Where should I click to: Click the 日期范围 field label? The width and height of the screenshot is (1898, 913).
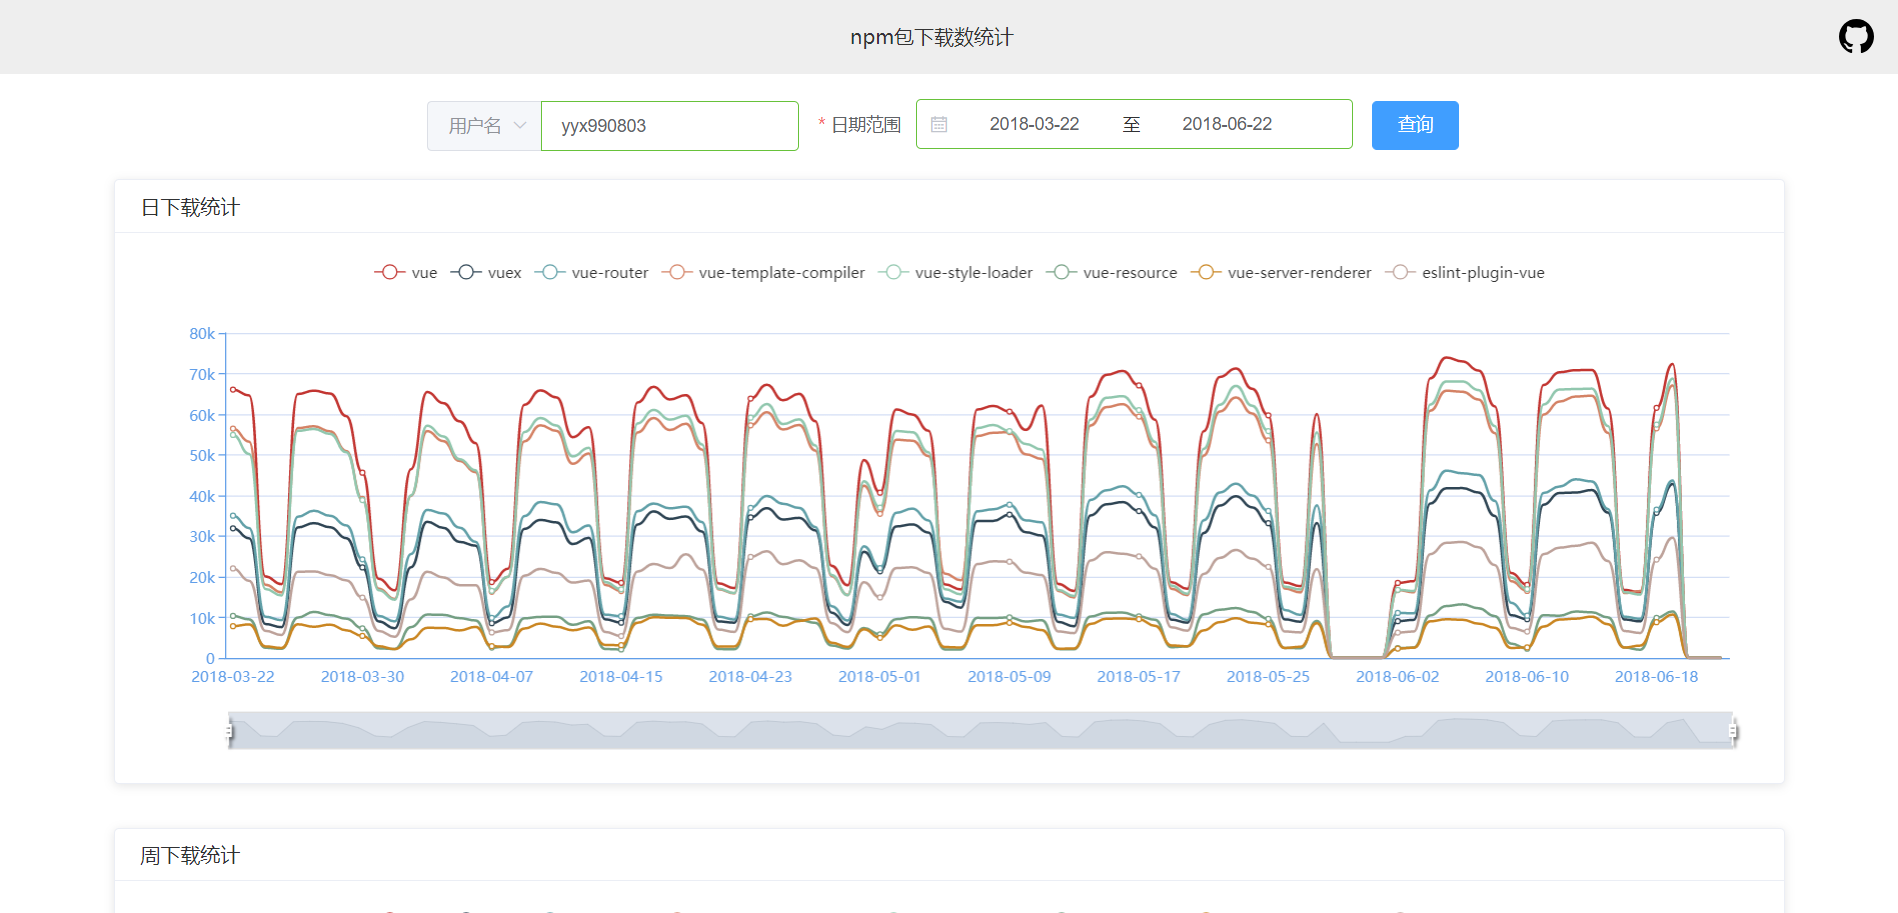coord(866,125)
